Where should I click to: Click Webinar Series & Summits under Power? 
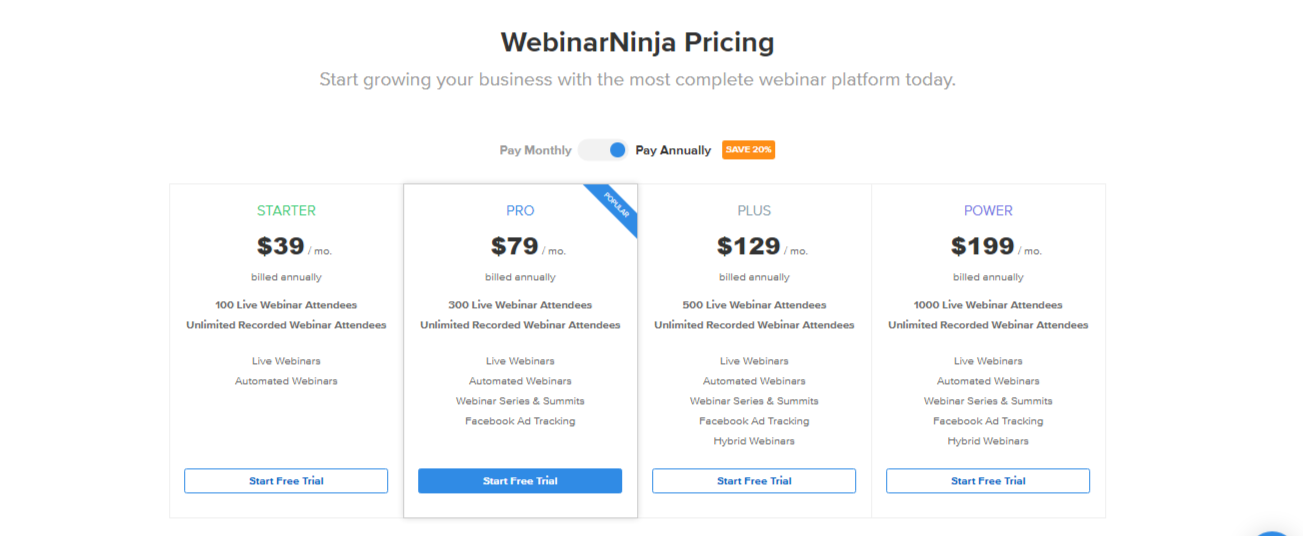click(x=988, y=401)
